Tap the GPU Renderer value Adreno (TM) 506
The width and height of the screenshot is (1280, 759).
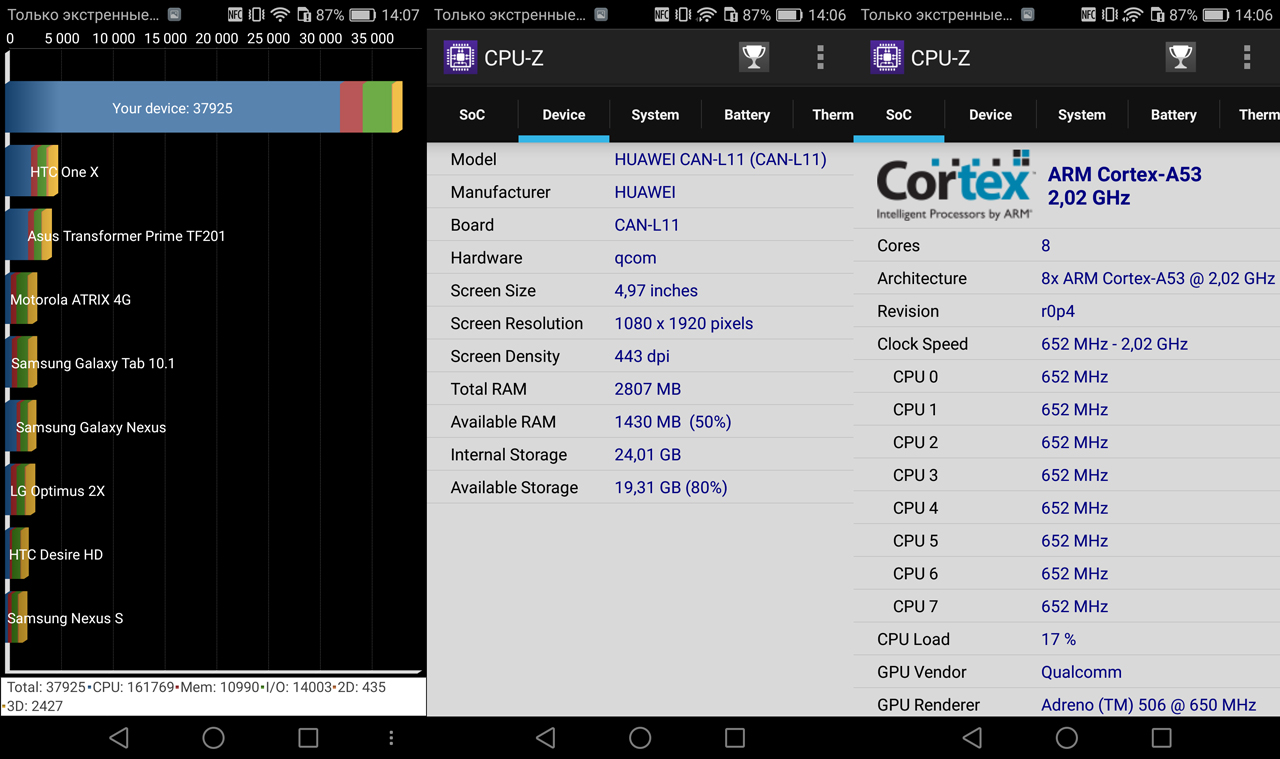(1148, 705)
